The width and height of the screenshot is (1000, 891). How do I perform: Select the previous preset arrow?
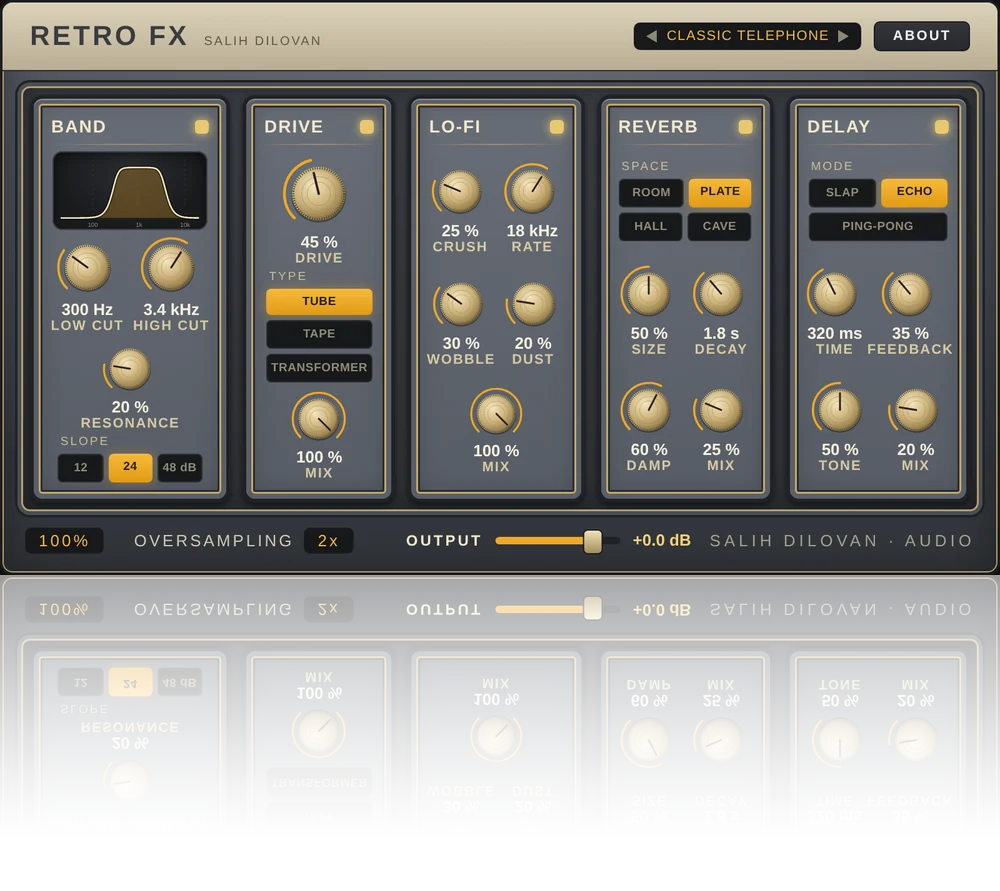coord(651,36)
